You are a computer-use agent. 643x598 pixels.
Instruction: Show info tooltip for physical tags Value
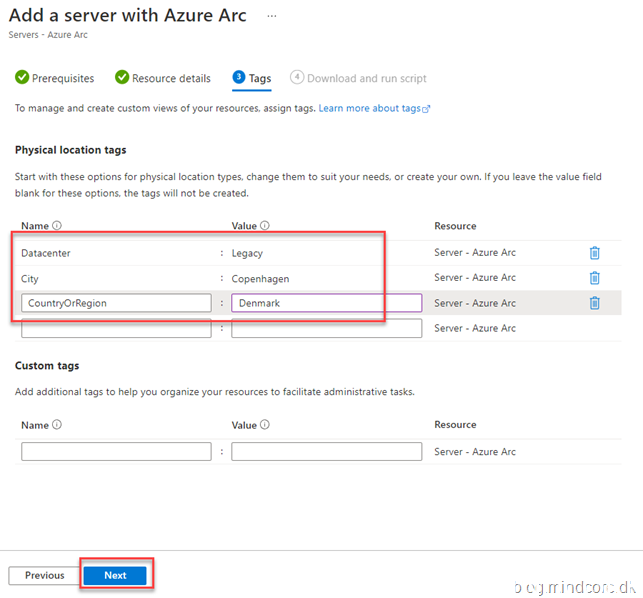click(265, 226)
